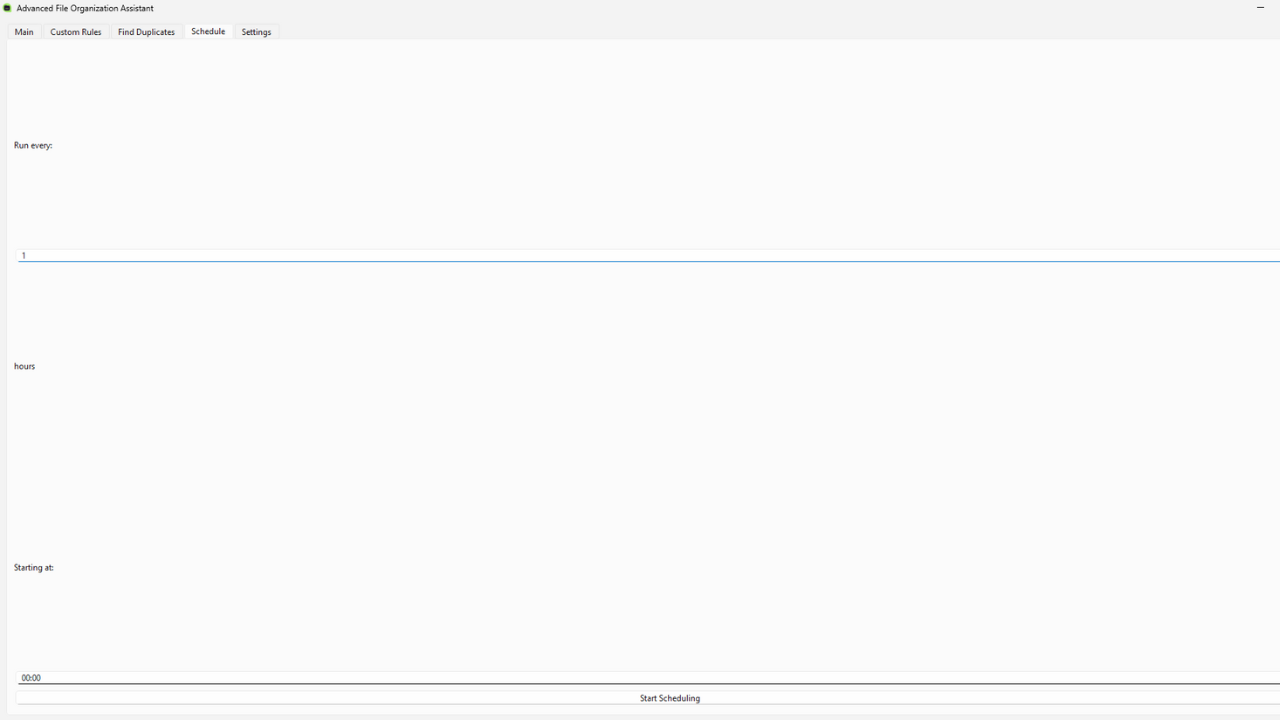Image resolution: width=1280 pixels, height=720 pixels.
Task: Switch to the Main tab
Action: coord(24,32)
